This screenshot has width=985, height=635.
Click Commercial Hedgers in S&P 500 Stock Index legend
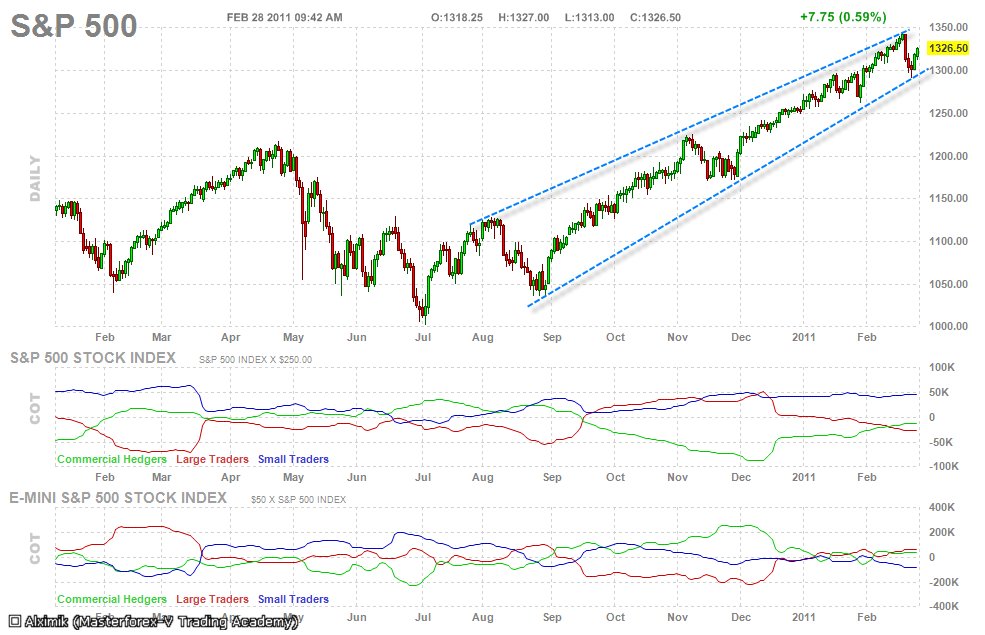coord(112,459)
